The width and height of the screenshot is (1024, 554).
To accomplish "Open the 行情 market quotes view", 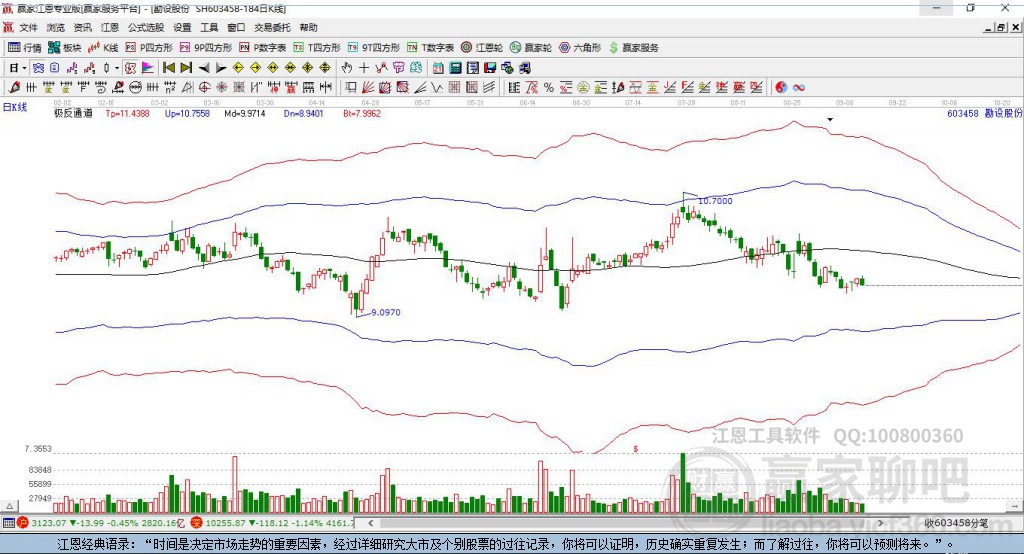I will (24, 48).
